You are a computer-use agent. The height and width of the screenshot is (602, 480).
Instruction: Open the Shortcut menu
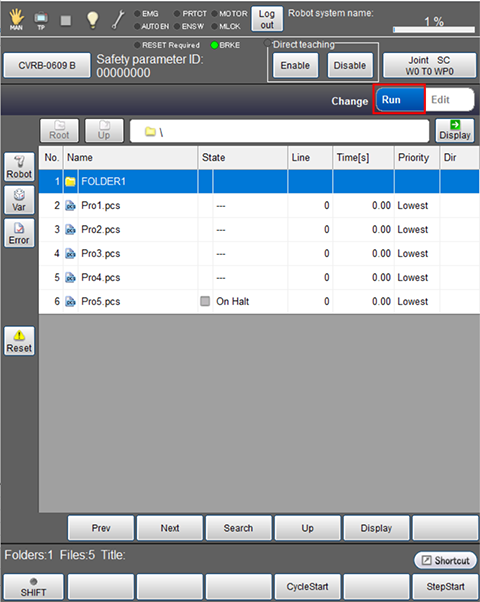[x=445, y=561]
